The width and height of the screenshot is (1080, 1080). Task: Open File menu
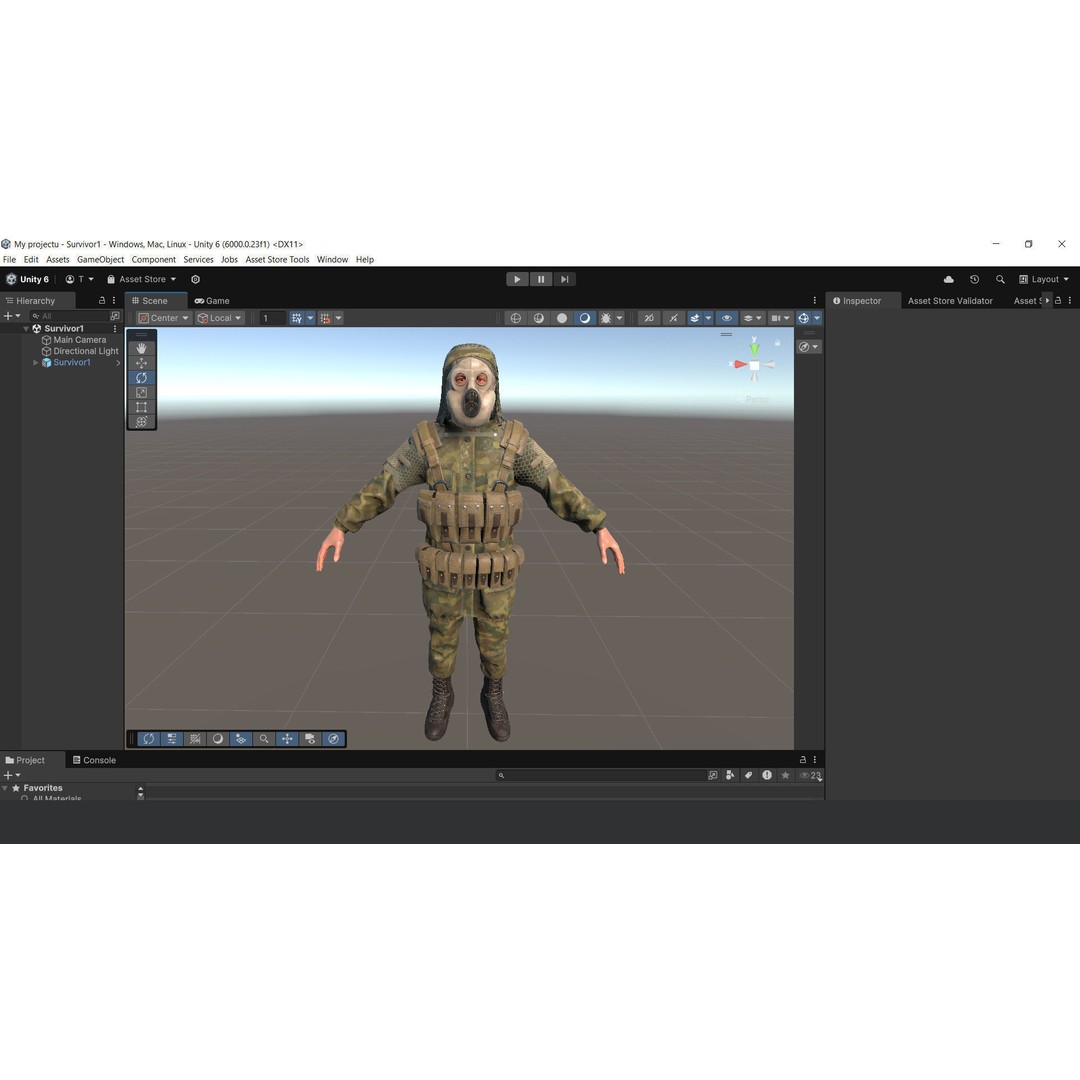tap(10, 260)
